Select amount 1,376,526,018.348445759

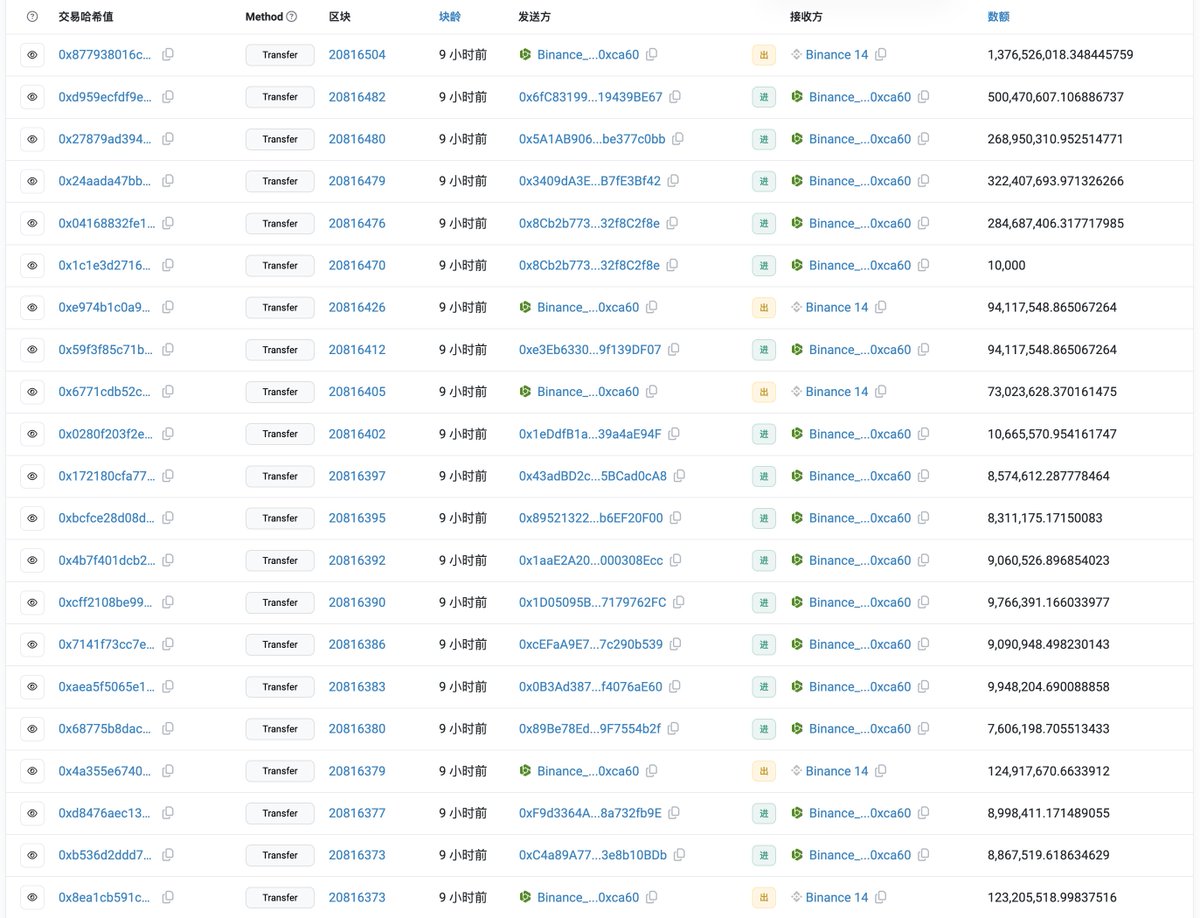click(x=1060, y=55)
